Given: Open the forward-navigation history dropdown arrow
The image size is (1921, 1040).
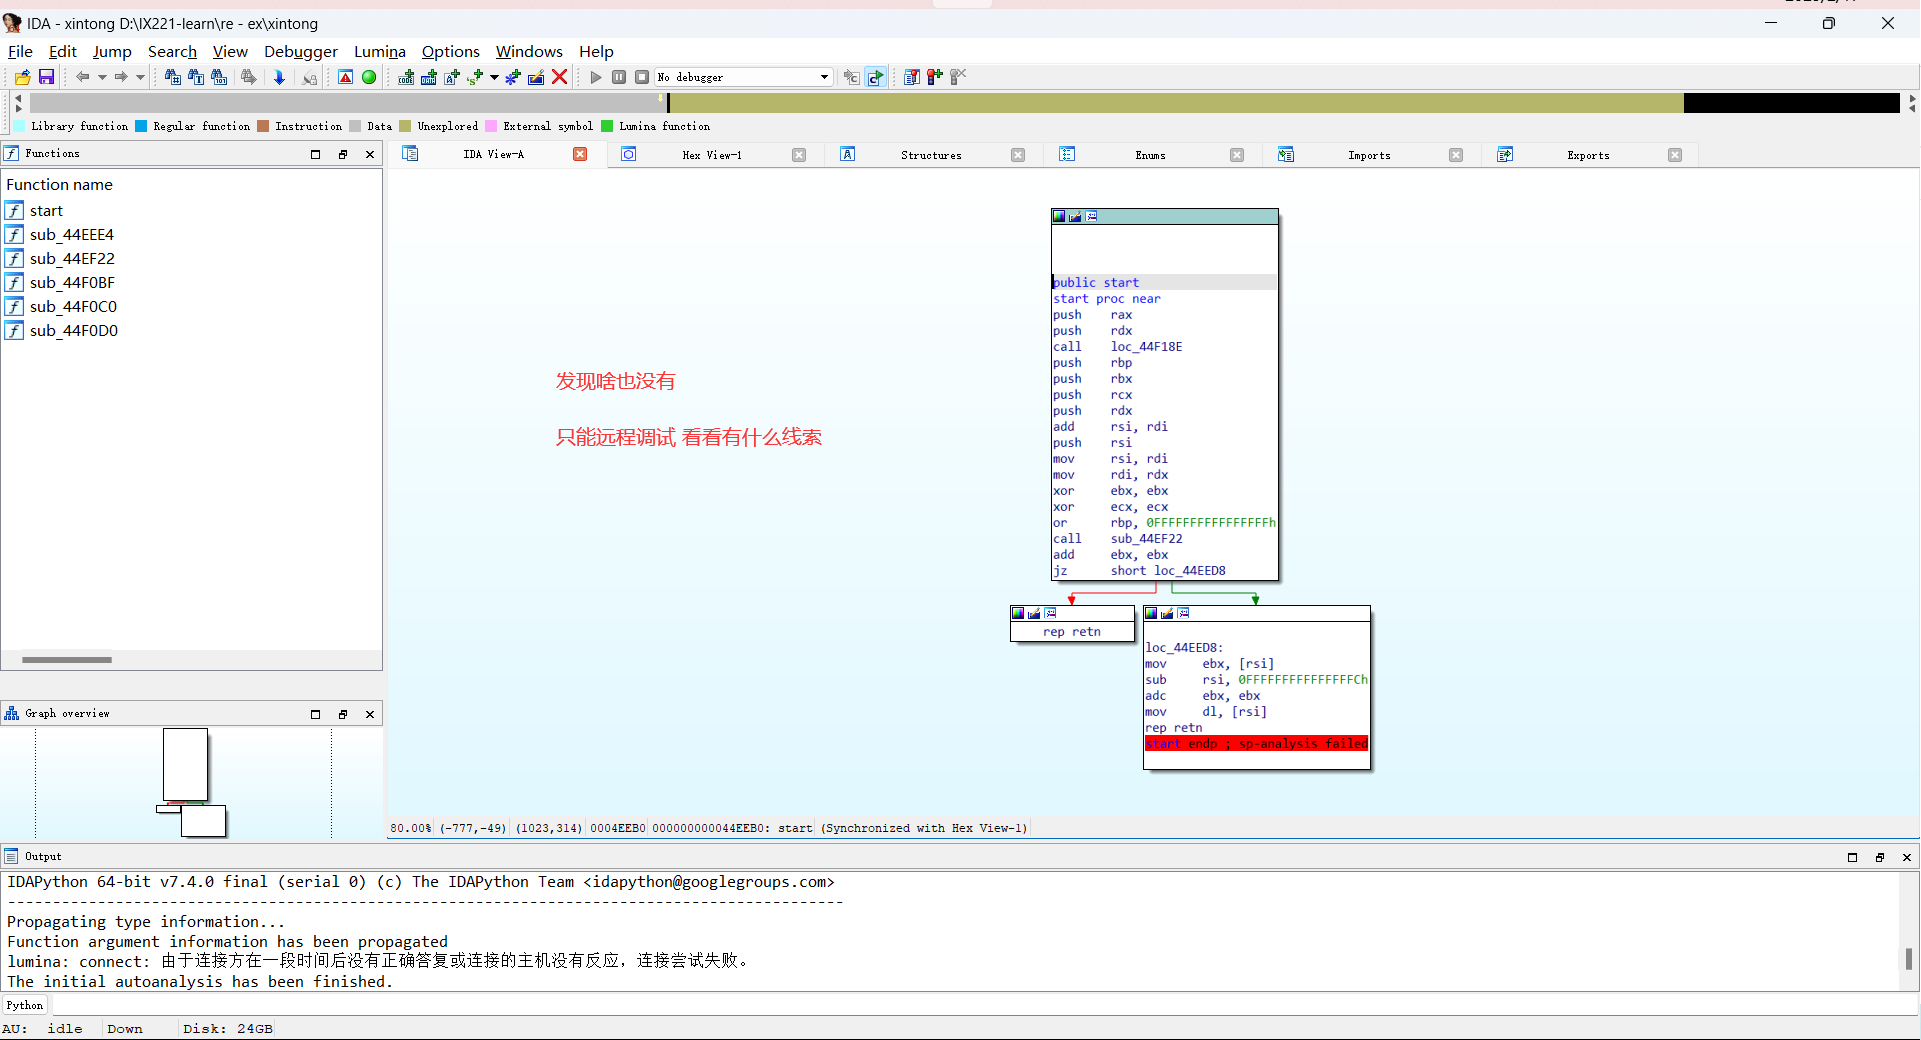Looking at the screenshot, I should (140, 77).
